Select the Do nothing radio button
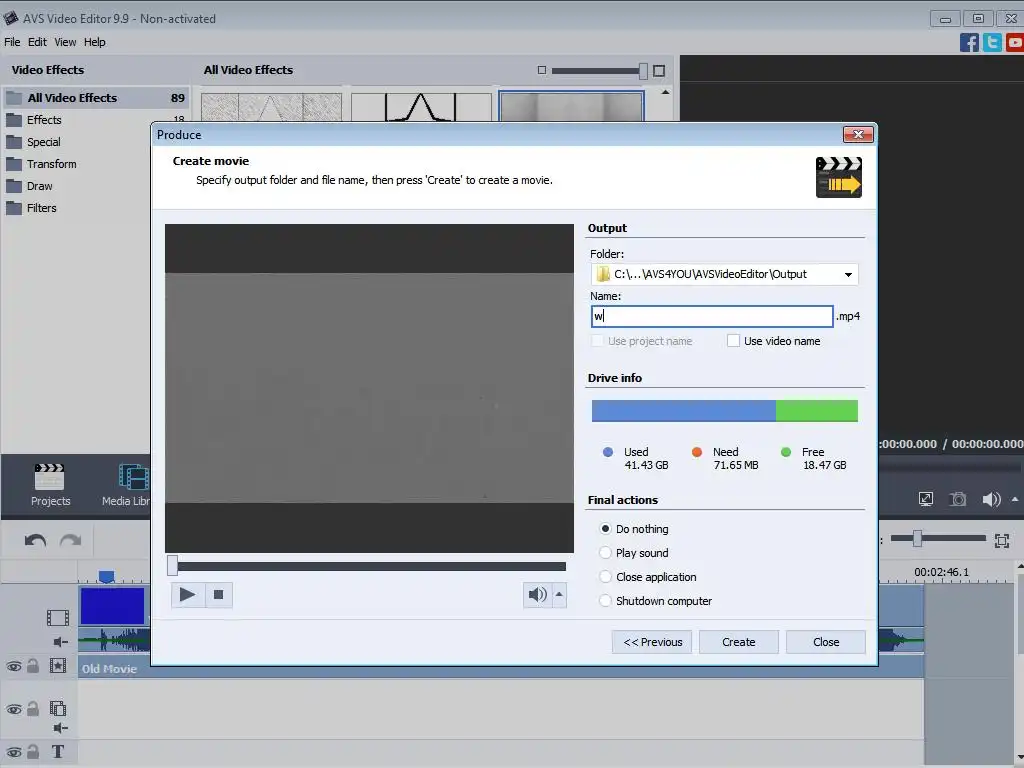 point(605,529)
